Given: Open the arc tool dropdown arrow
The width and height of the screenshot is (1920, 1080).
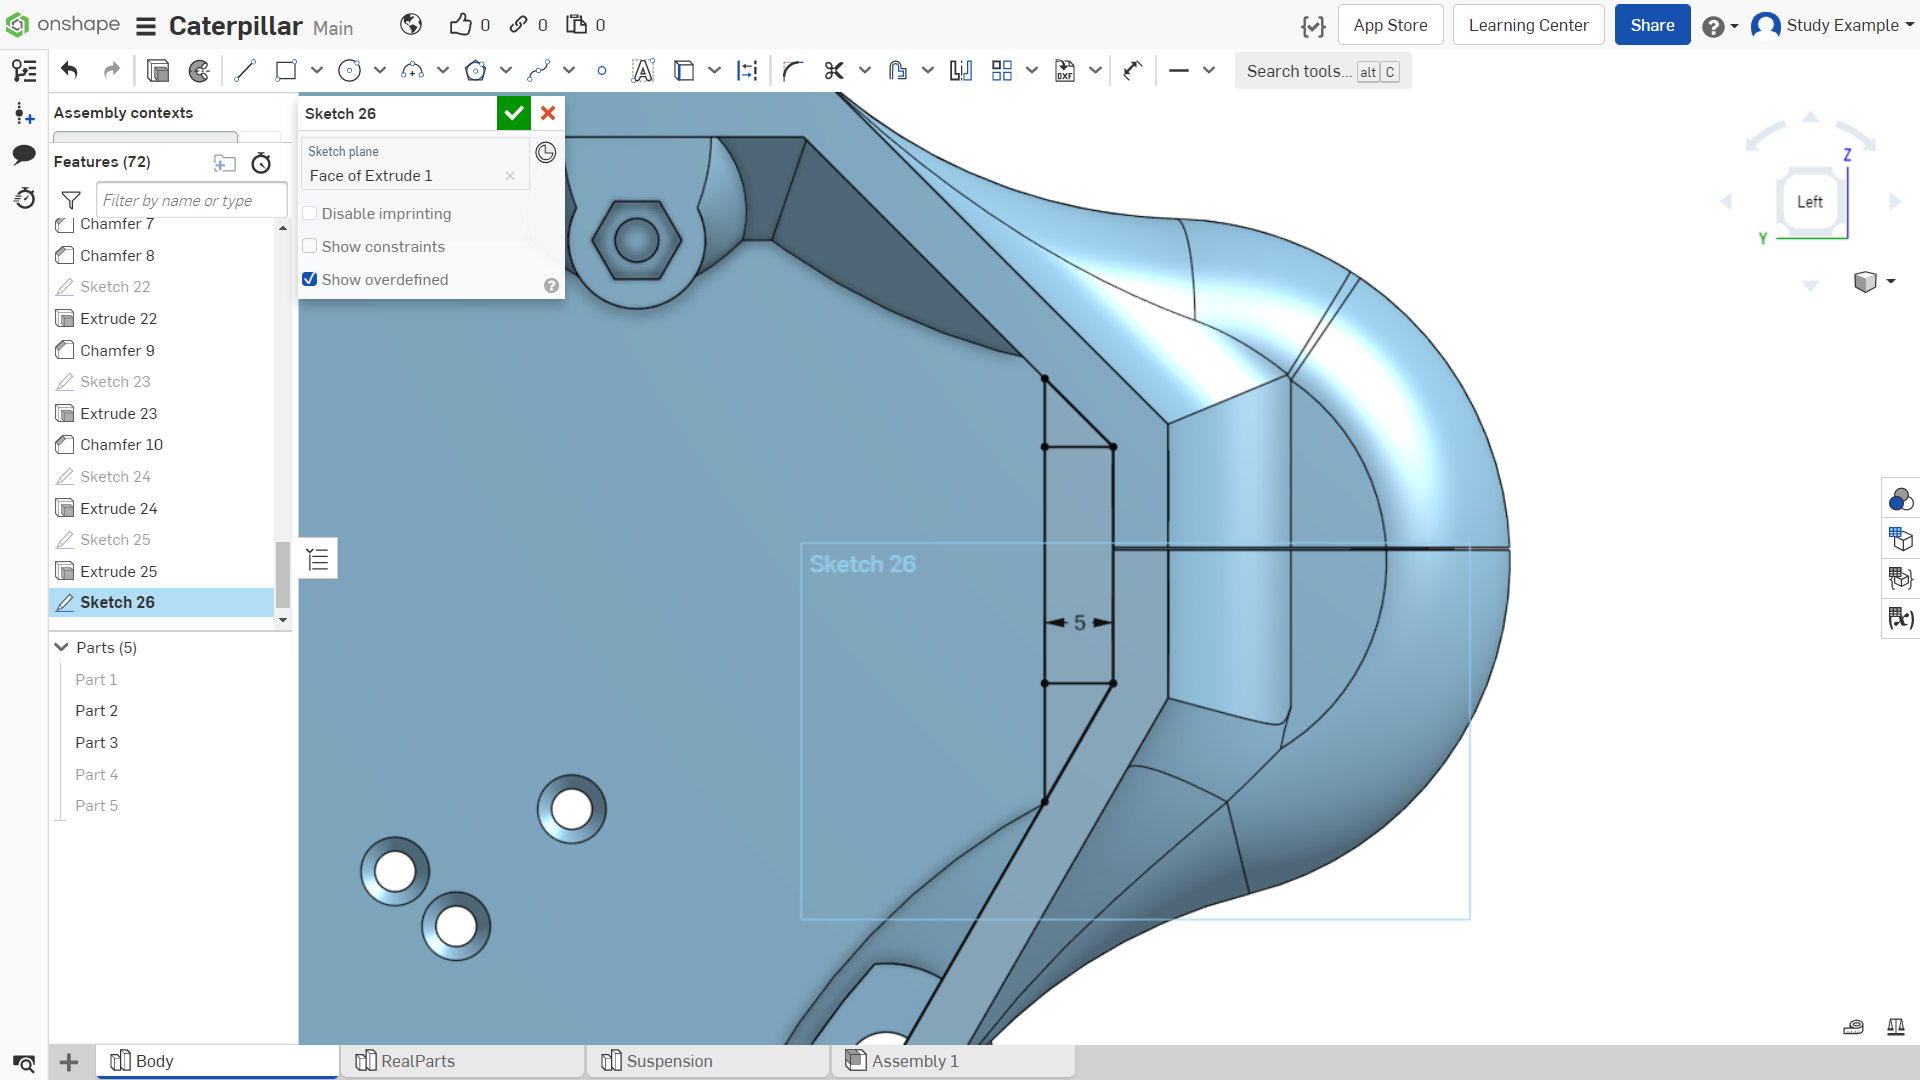Looking at the screenshot, I should click(443, 71).
